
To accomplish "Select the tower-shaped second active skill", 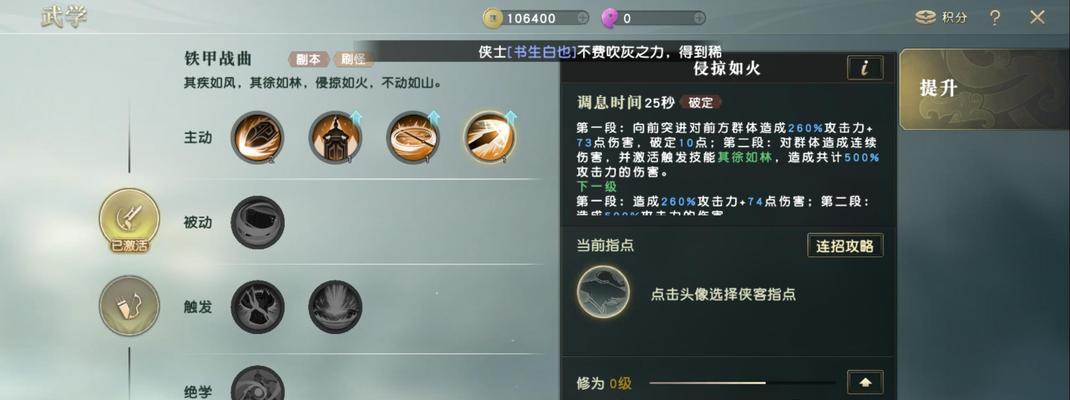I will [335, 137].
